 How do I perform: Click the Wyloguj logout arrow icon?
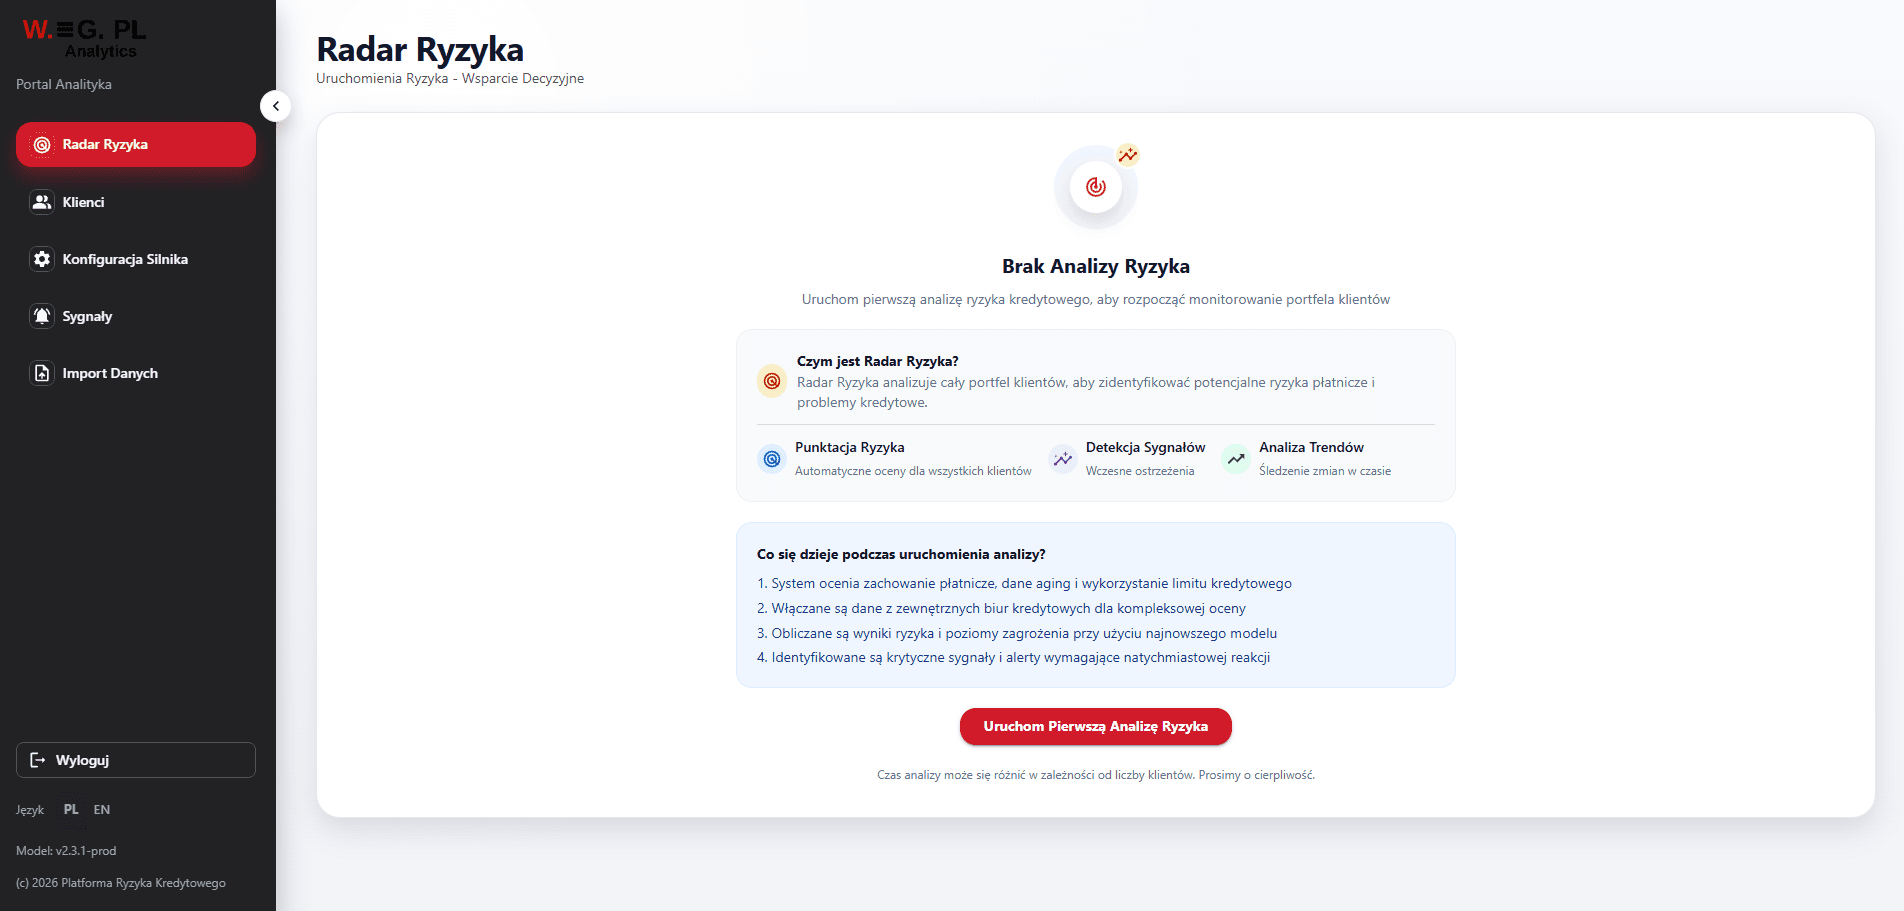(x=38, y=760)
